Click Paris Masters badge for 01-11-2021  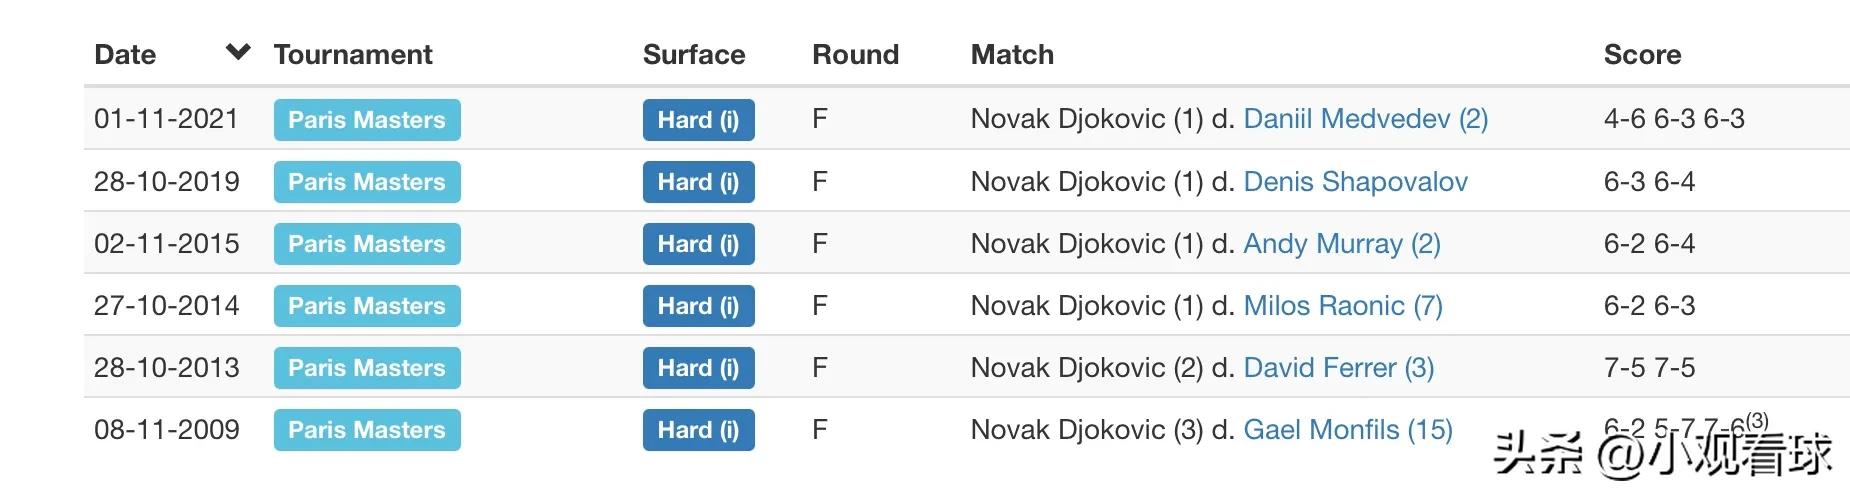click(x=367, y=120)
